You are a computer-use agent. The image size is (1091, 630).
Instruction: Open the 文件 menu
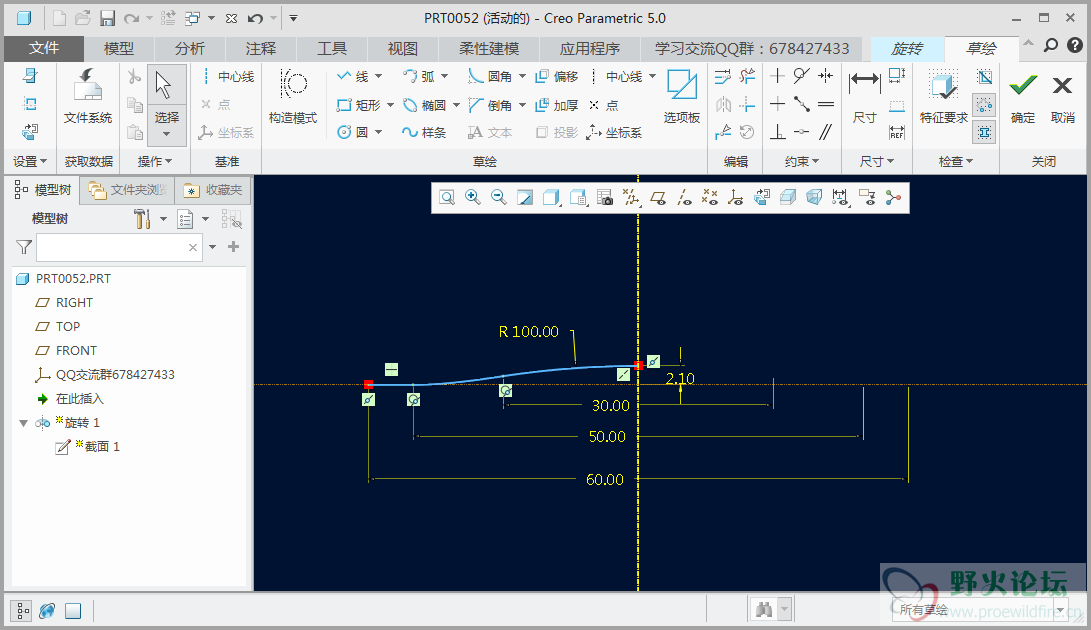[x=44, y=49]
